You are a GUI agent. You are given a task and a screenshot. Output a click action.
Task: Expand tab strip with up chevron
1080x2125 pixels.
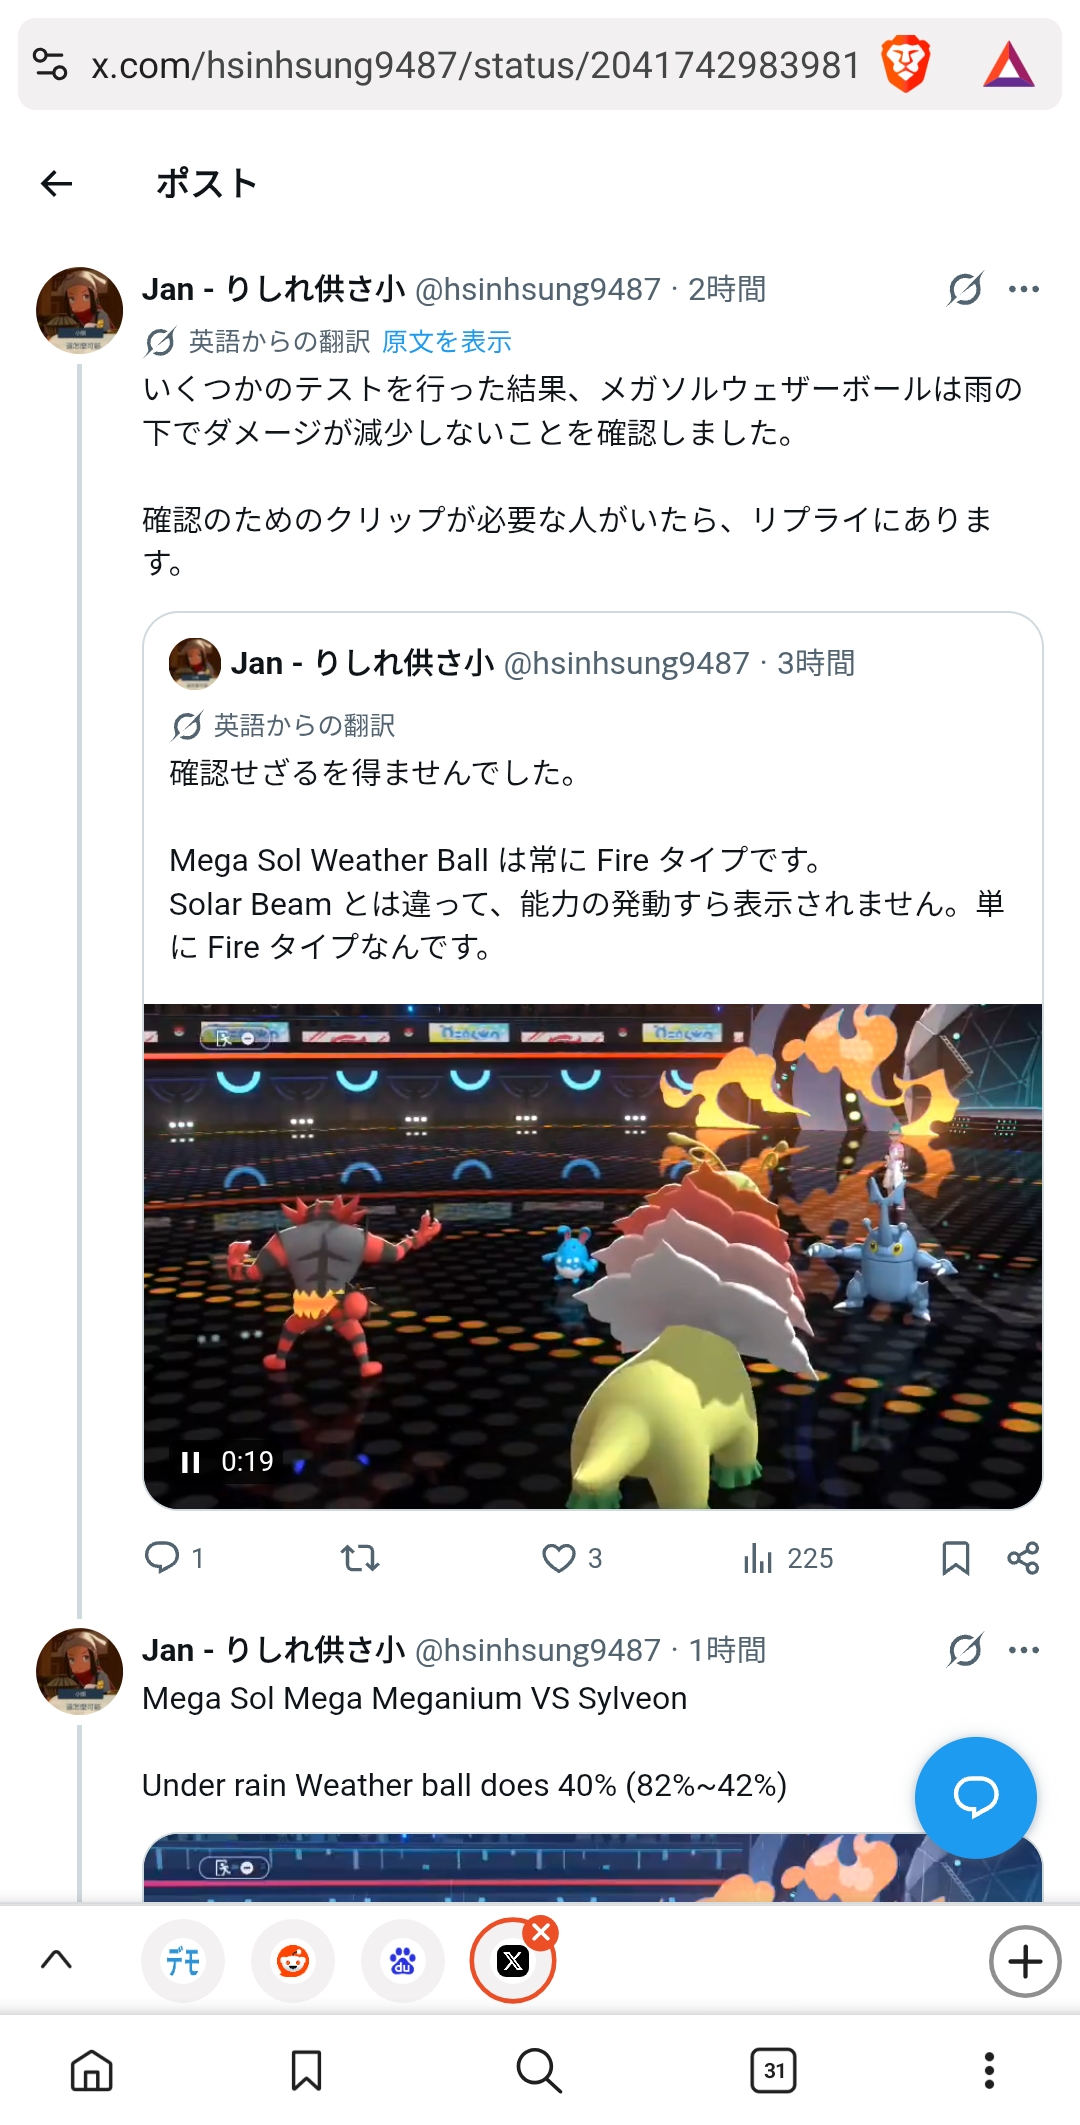tap(56, 1960)
